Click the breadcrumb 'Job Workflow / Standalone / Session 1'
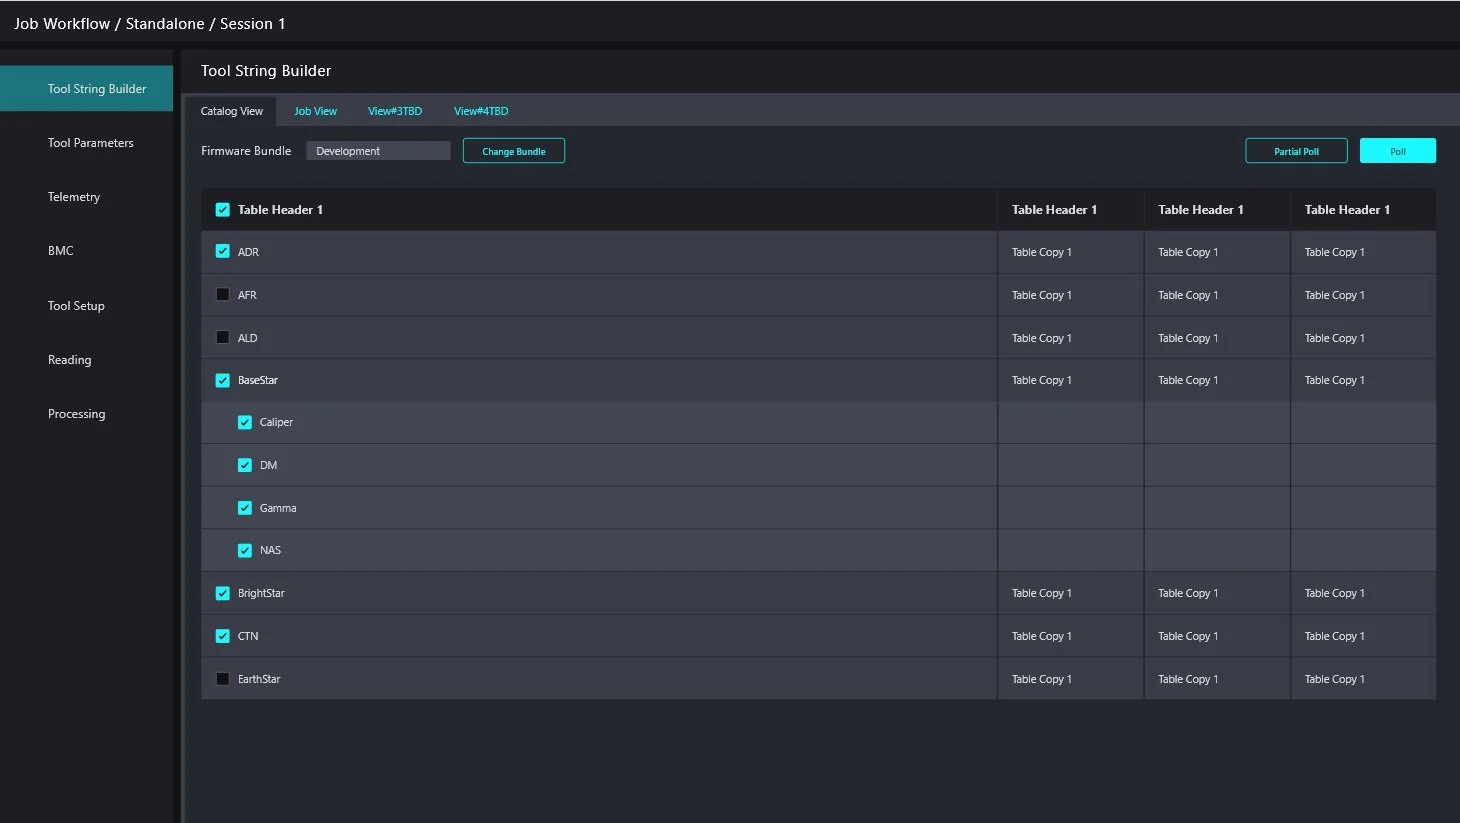Screen dimensions: 1460x823 (149, 24)
